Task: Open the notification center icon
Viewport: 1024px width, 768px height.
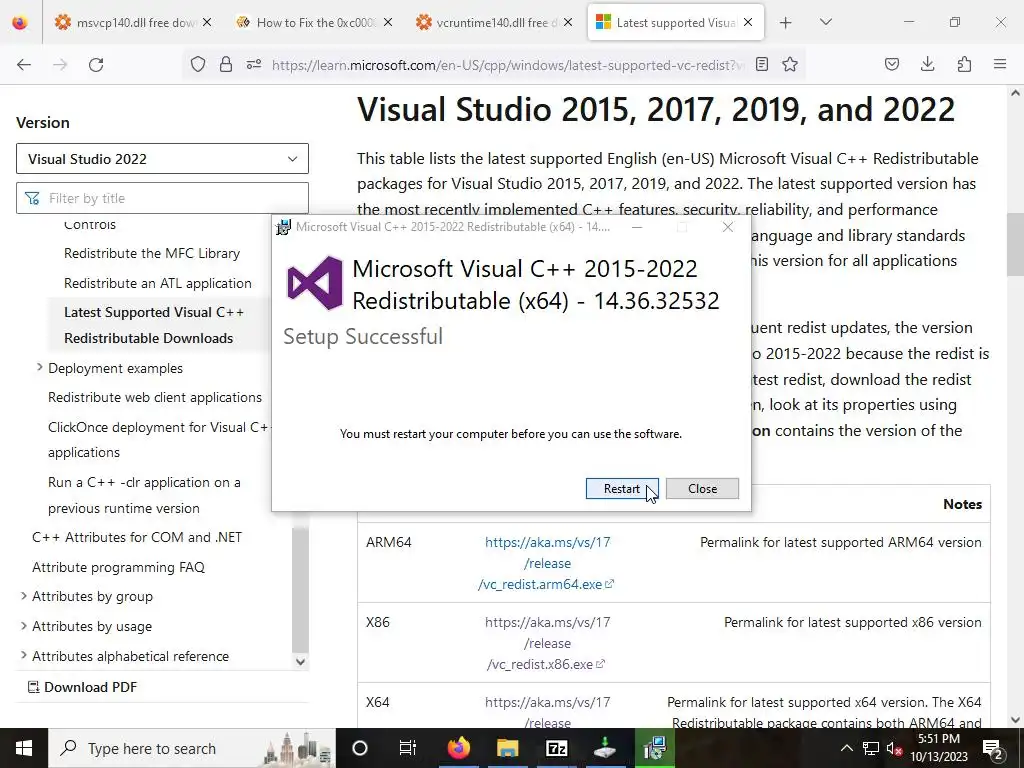Action: [993, 748]
